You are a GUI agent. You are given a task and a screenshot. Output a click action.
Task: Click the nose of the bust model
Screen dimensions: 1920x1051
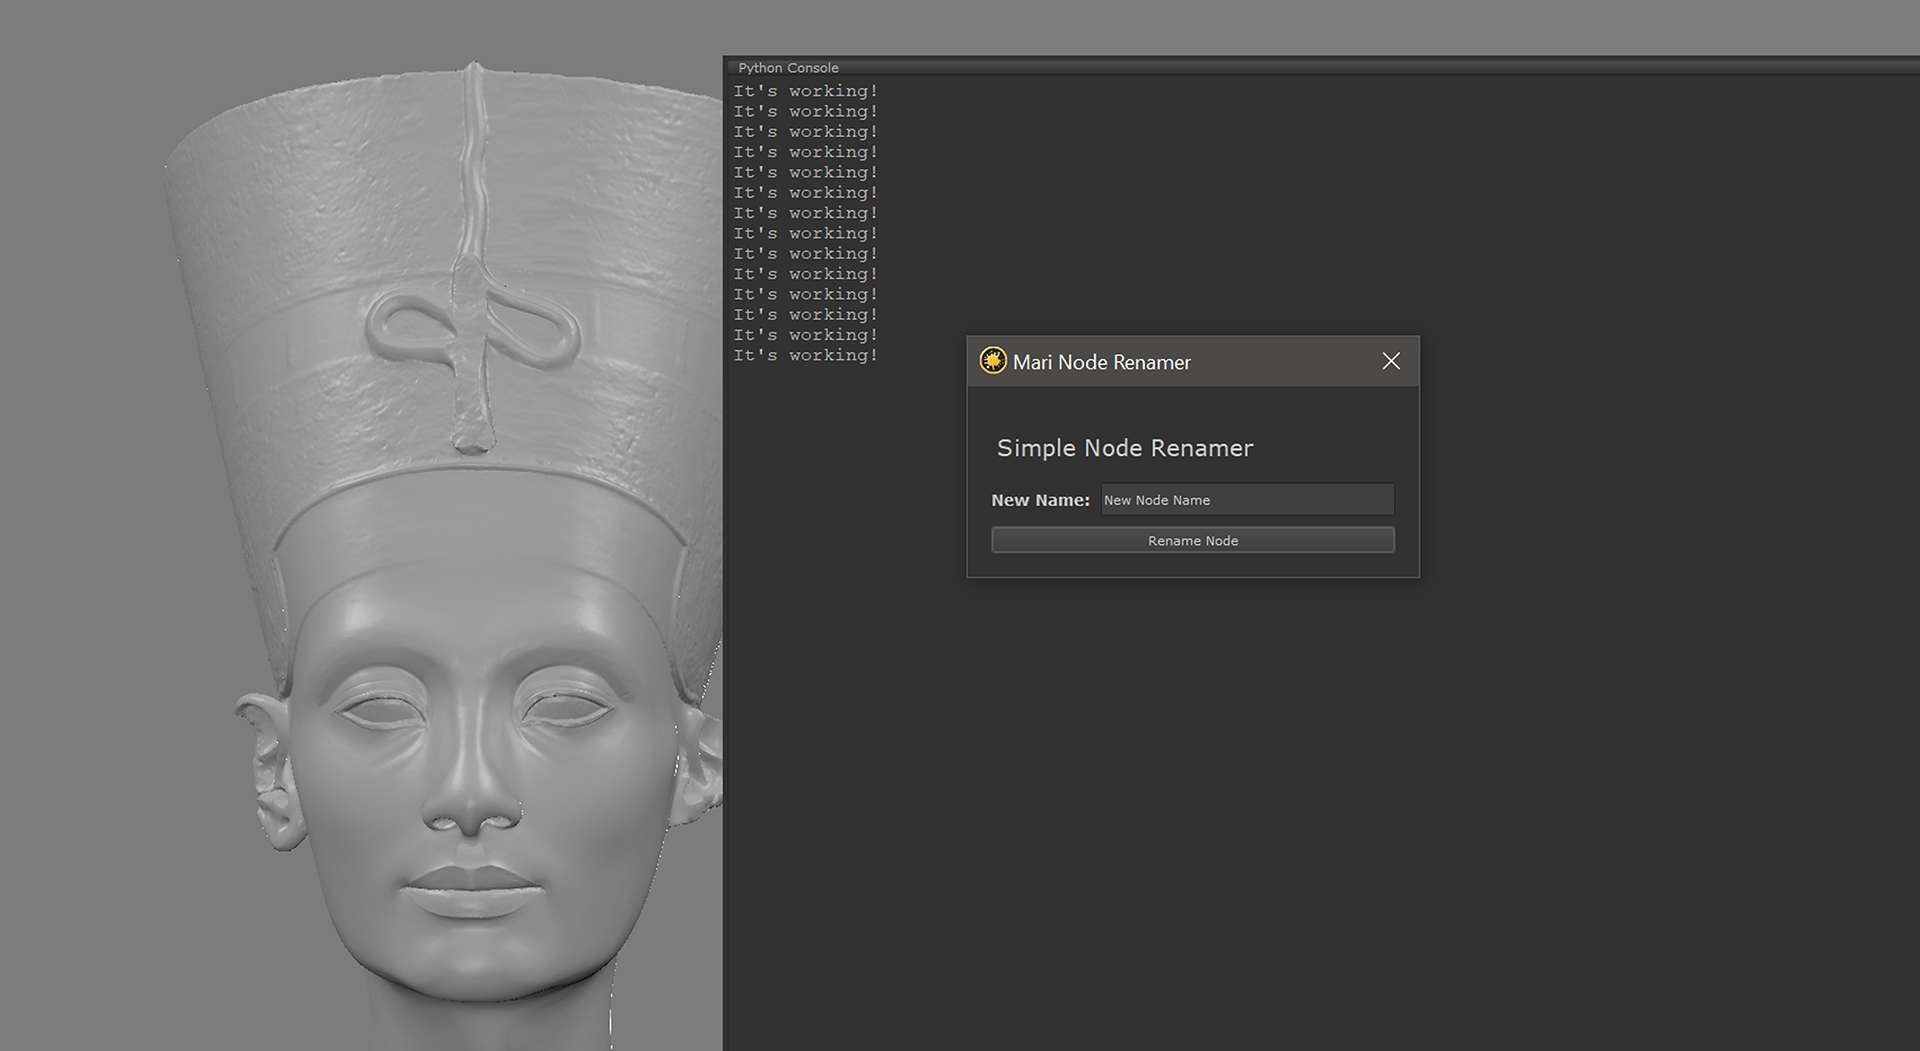[x=470, y=800]
